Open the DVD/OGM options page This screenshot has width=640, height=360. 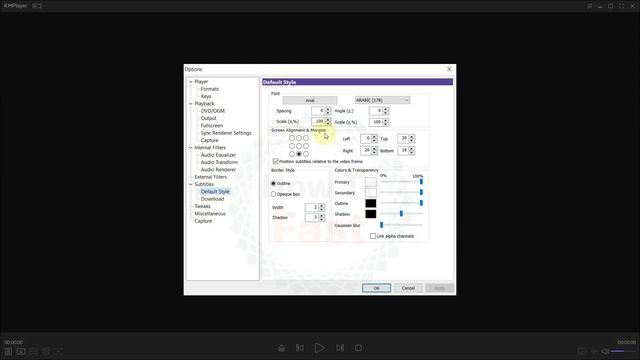pos(213,111)
